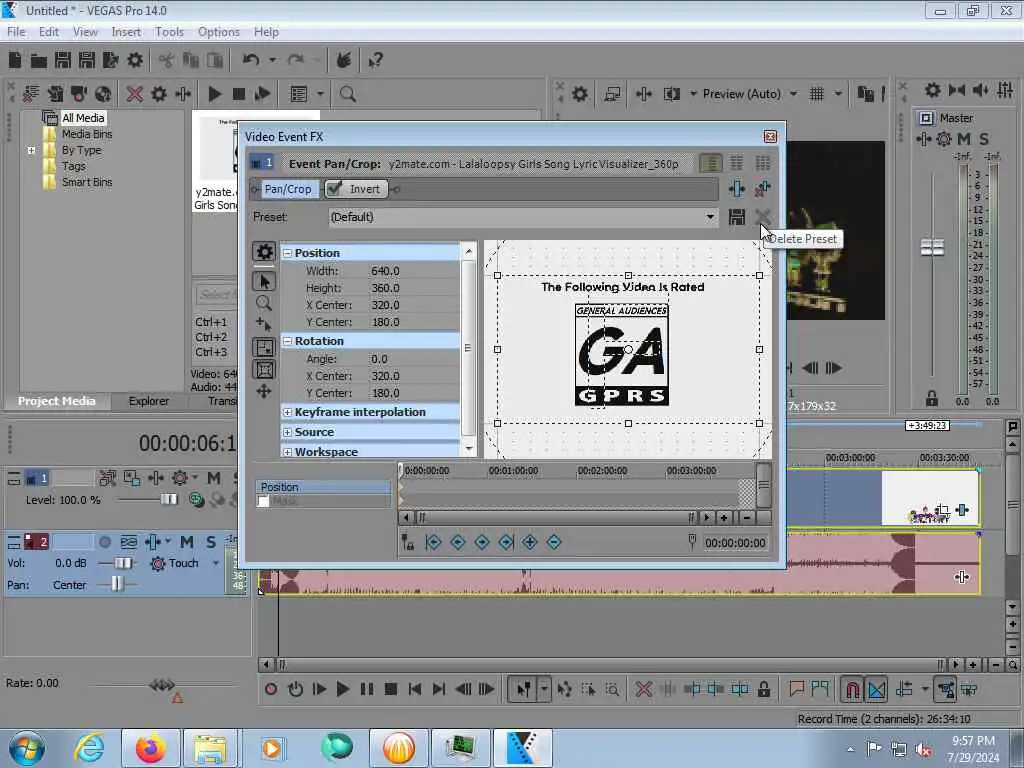Click the Loop Playback button in transport bar
This screenshot has height=768, width=1024.
295,689
